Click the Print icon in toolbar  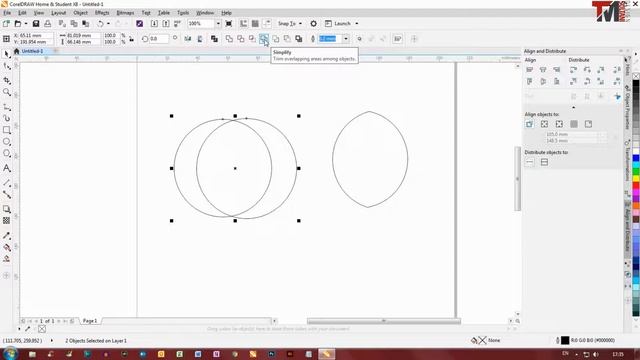coord(48,24)
